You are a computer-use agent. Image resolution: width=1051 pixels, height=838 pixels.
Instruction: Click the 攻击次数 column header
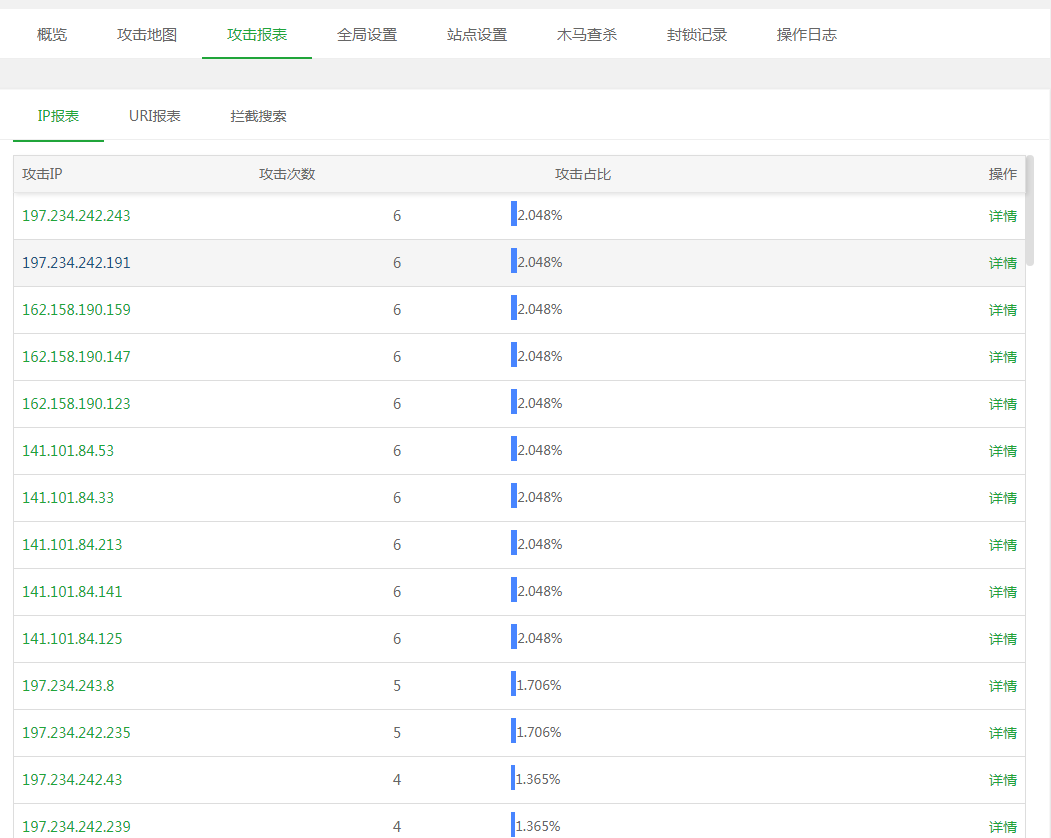[x=287, y=174]
